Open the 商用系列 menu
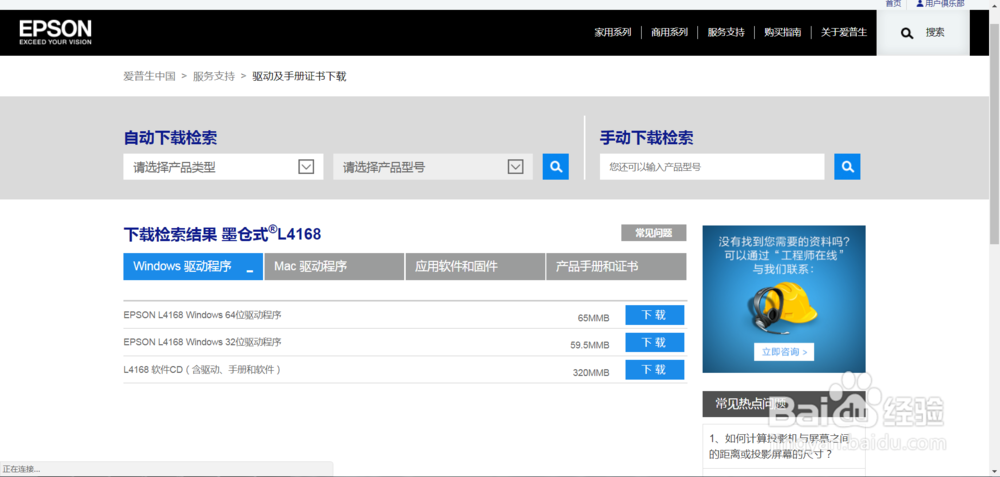This screenshot has height=477, width=1000. coord(669,33)
